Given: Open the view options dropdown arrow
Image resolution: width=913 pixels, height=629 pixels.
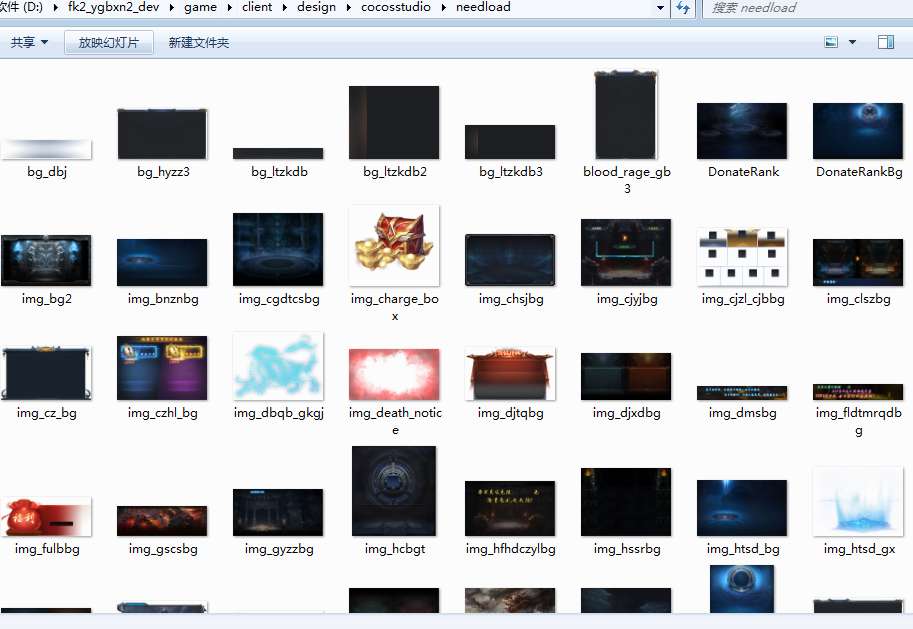Looking at the screenshot, I should coord(852,42).
